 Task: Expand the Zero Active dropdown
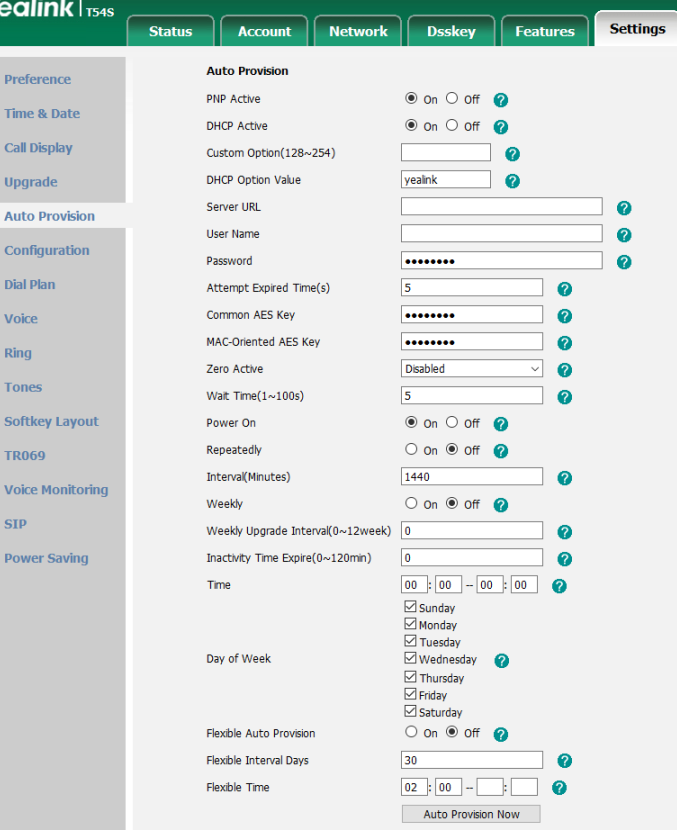tap(472, 369)
